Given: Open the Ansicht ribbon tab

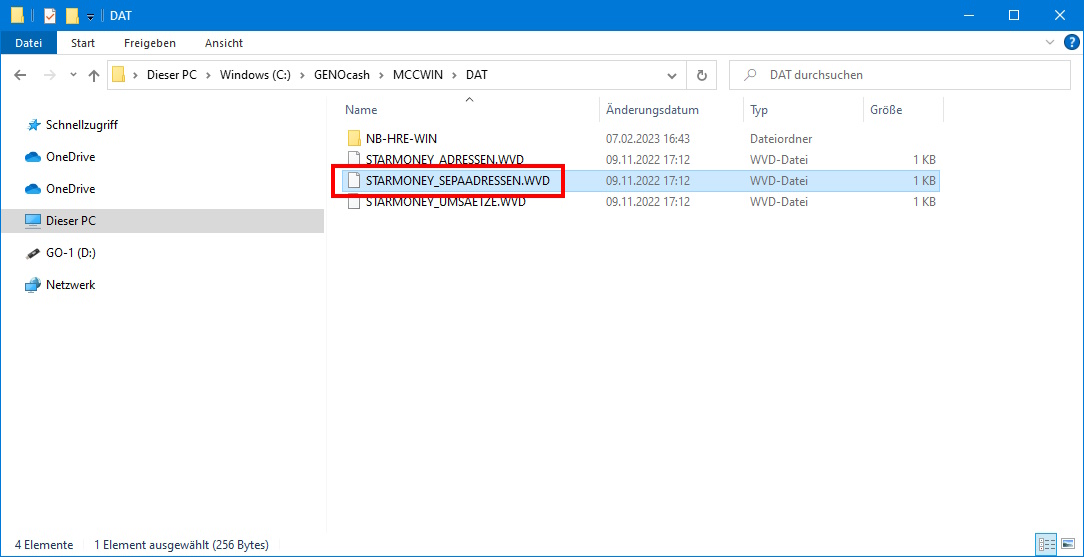Looking at the screenshot, I should (224, 43).
